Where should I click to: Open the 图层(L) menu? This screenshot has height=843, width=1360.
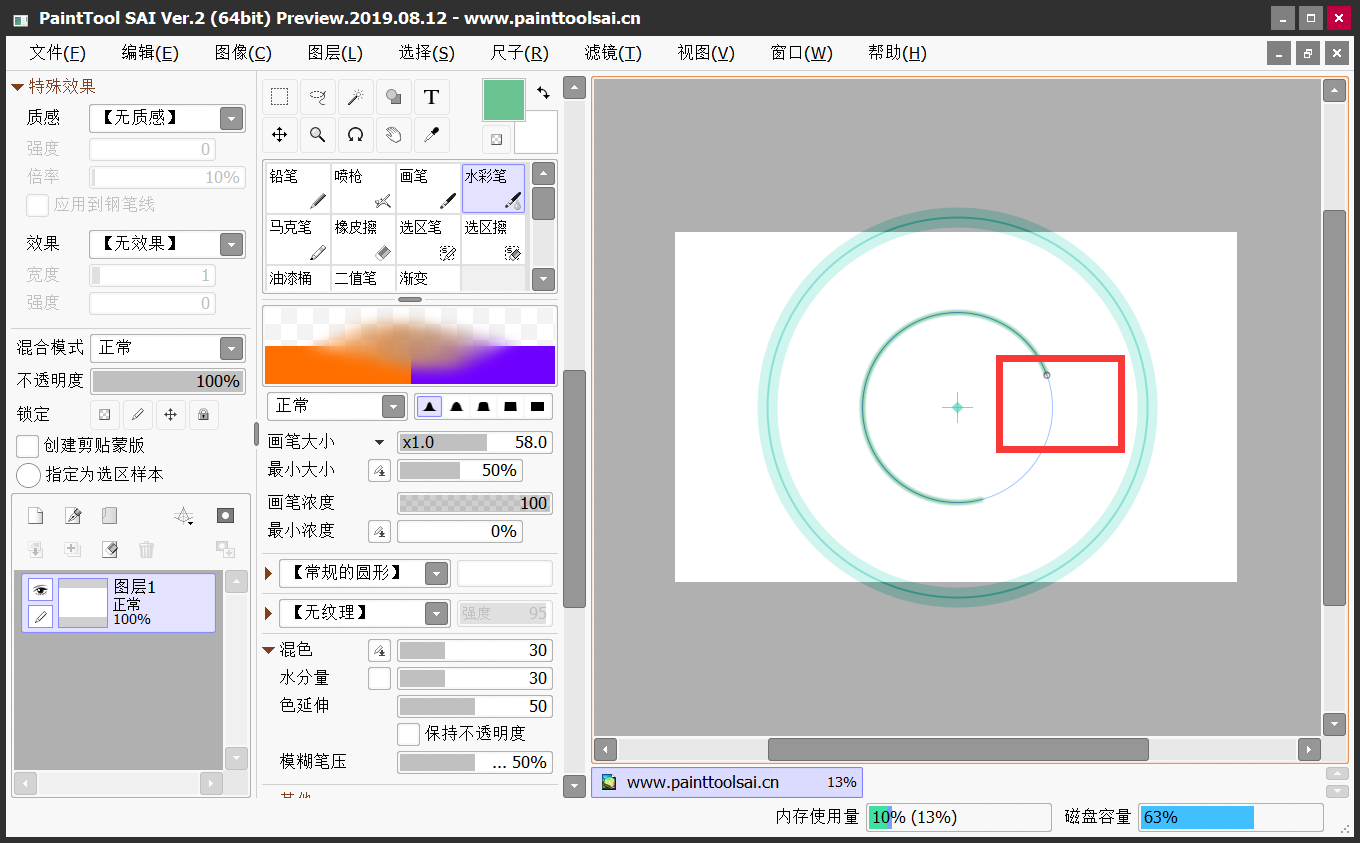(335, 53)
